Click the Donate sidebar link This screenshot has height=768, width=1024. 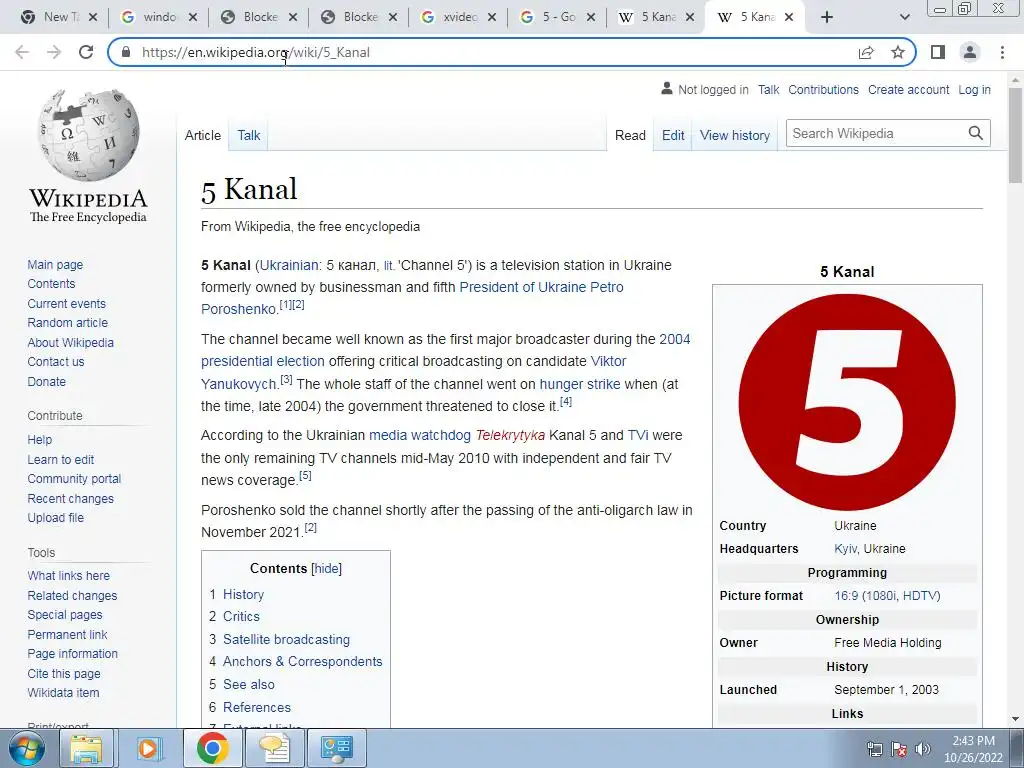coord(46,381)
